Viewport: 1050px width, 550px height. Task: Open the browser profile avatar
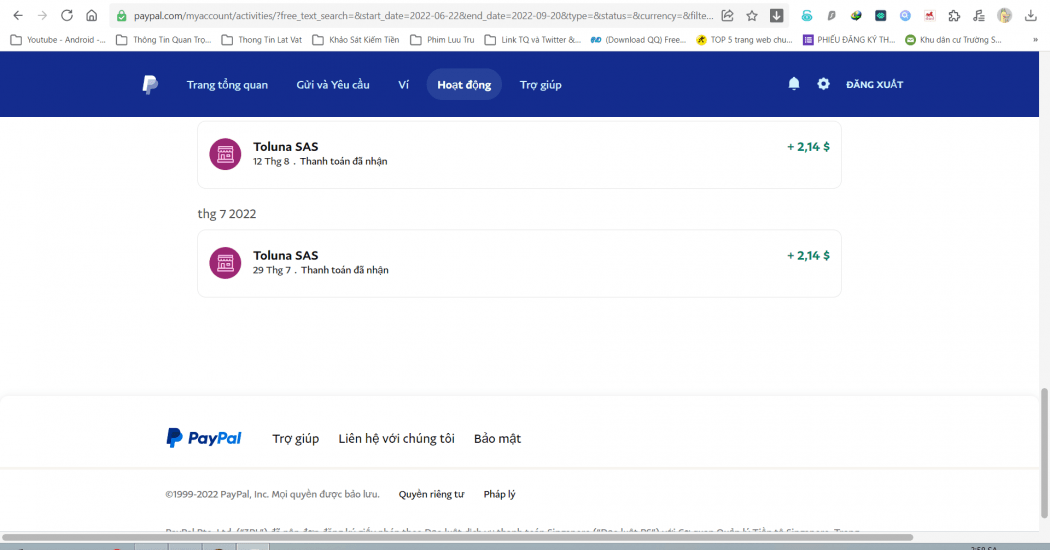point(1004,15)
